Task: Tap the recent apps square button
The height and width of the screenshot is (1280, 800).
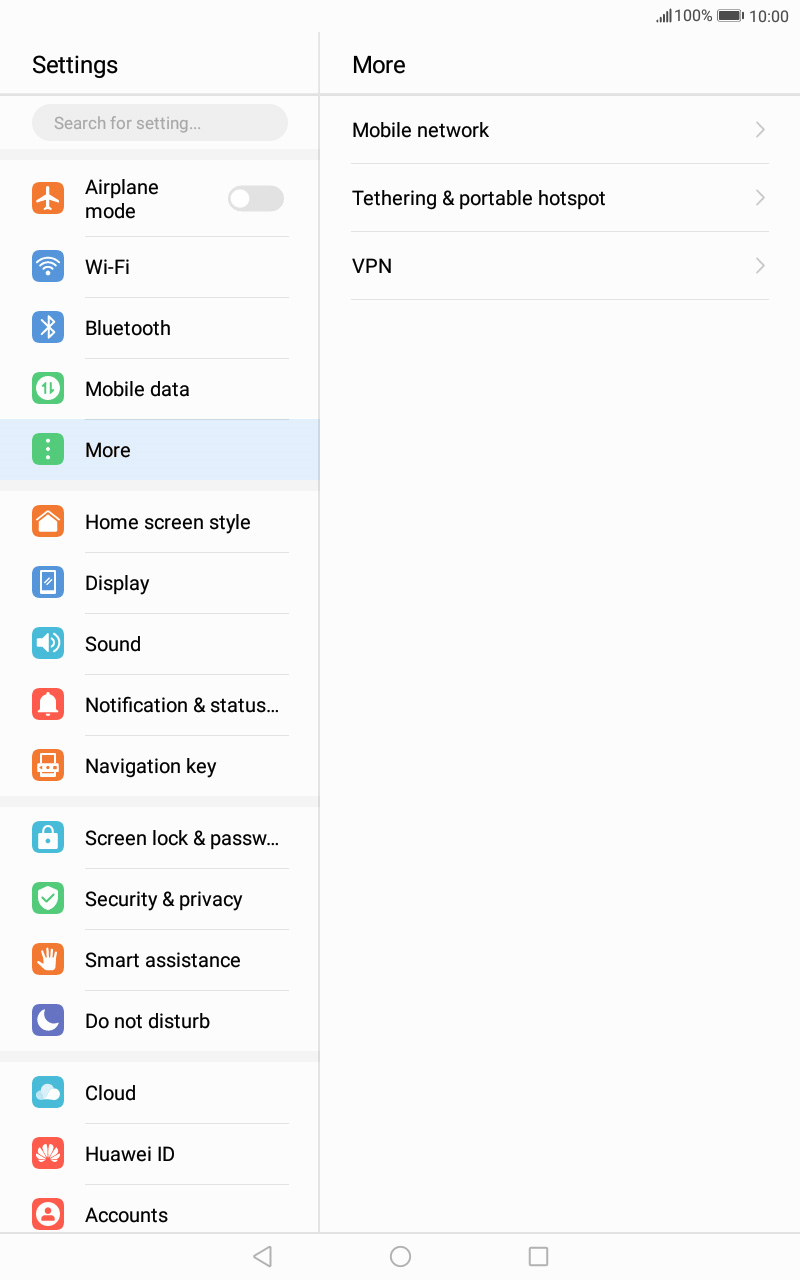Action: (538, 1256)
